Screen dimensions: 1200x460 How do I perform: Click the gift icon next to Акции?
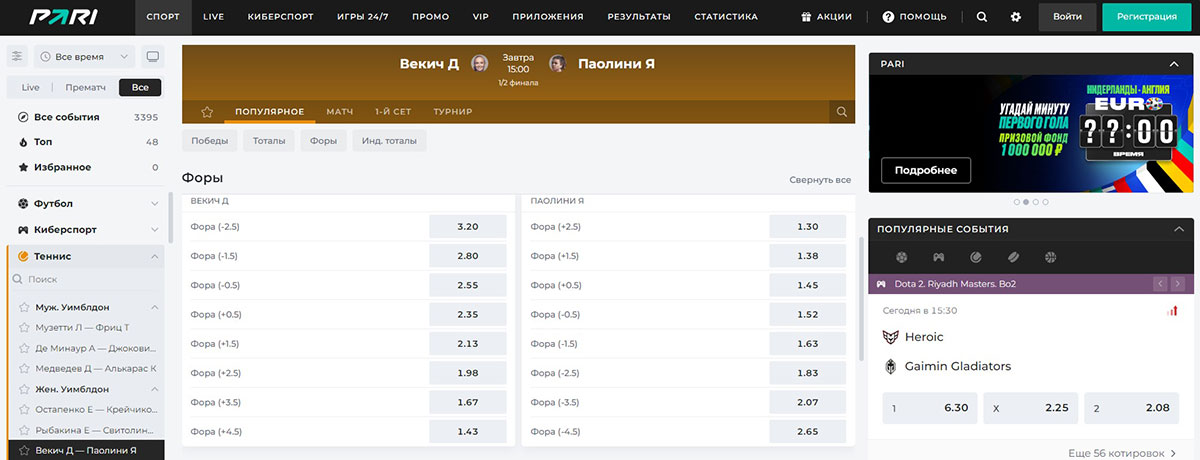(x=807, y=17)
